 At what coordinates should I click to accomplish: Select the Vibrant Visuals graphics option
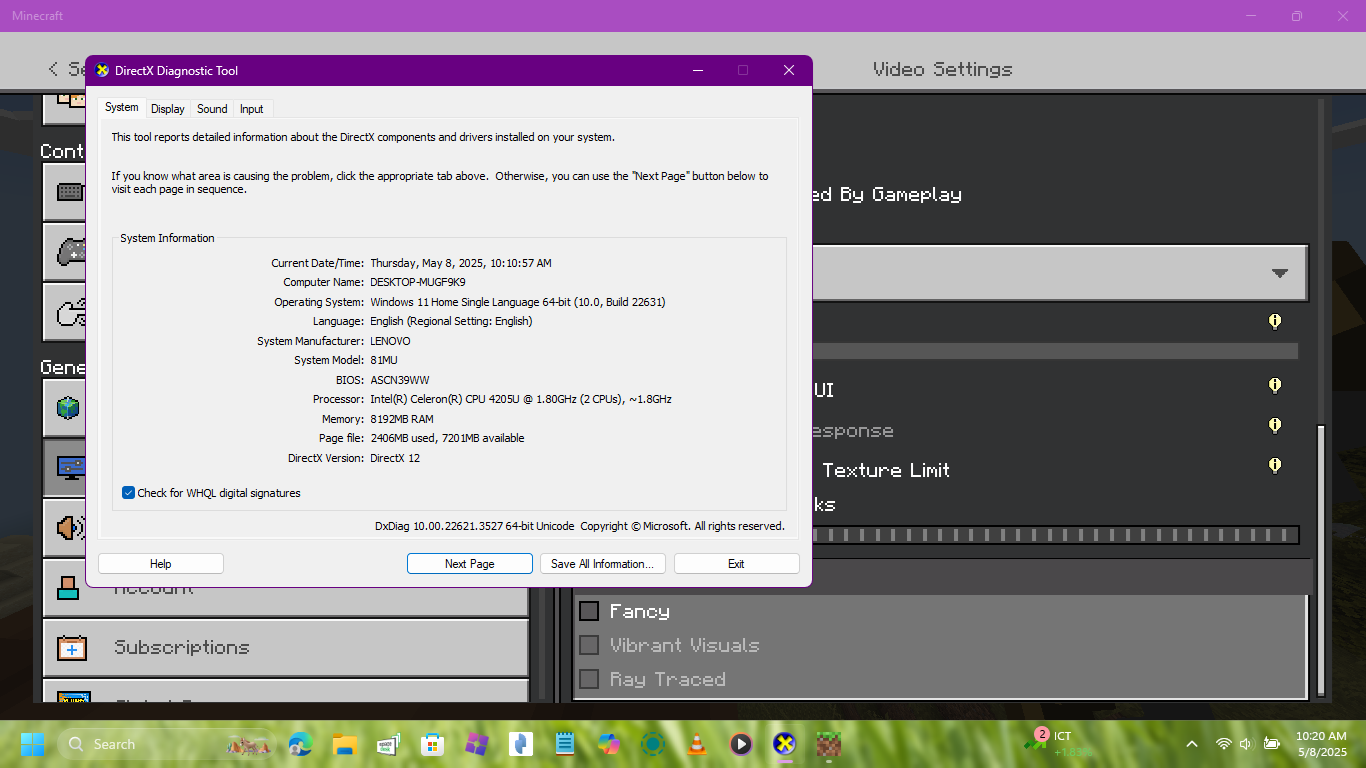[x=589, y=645]
